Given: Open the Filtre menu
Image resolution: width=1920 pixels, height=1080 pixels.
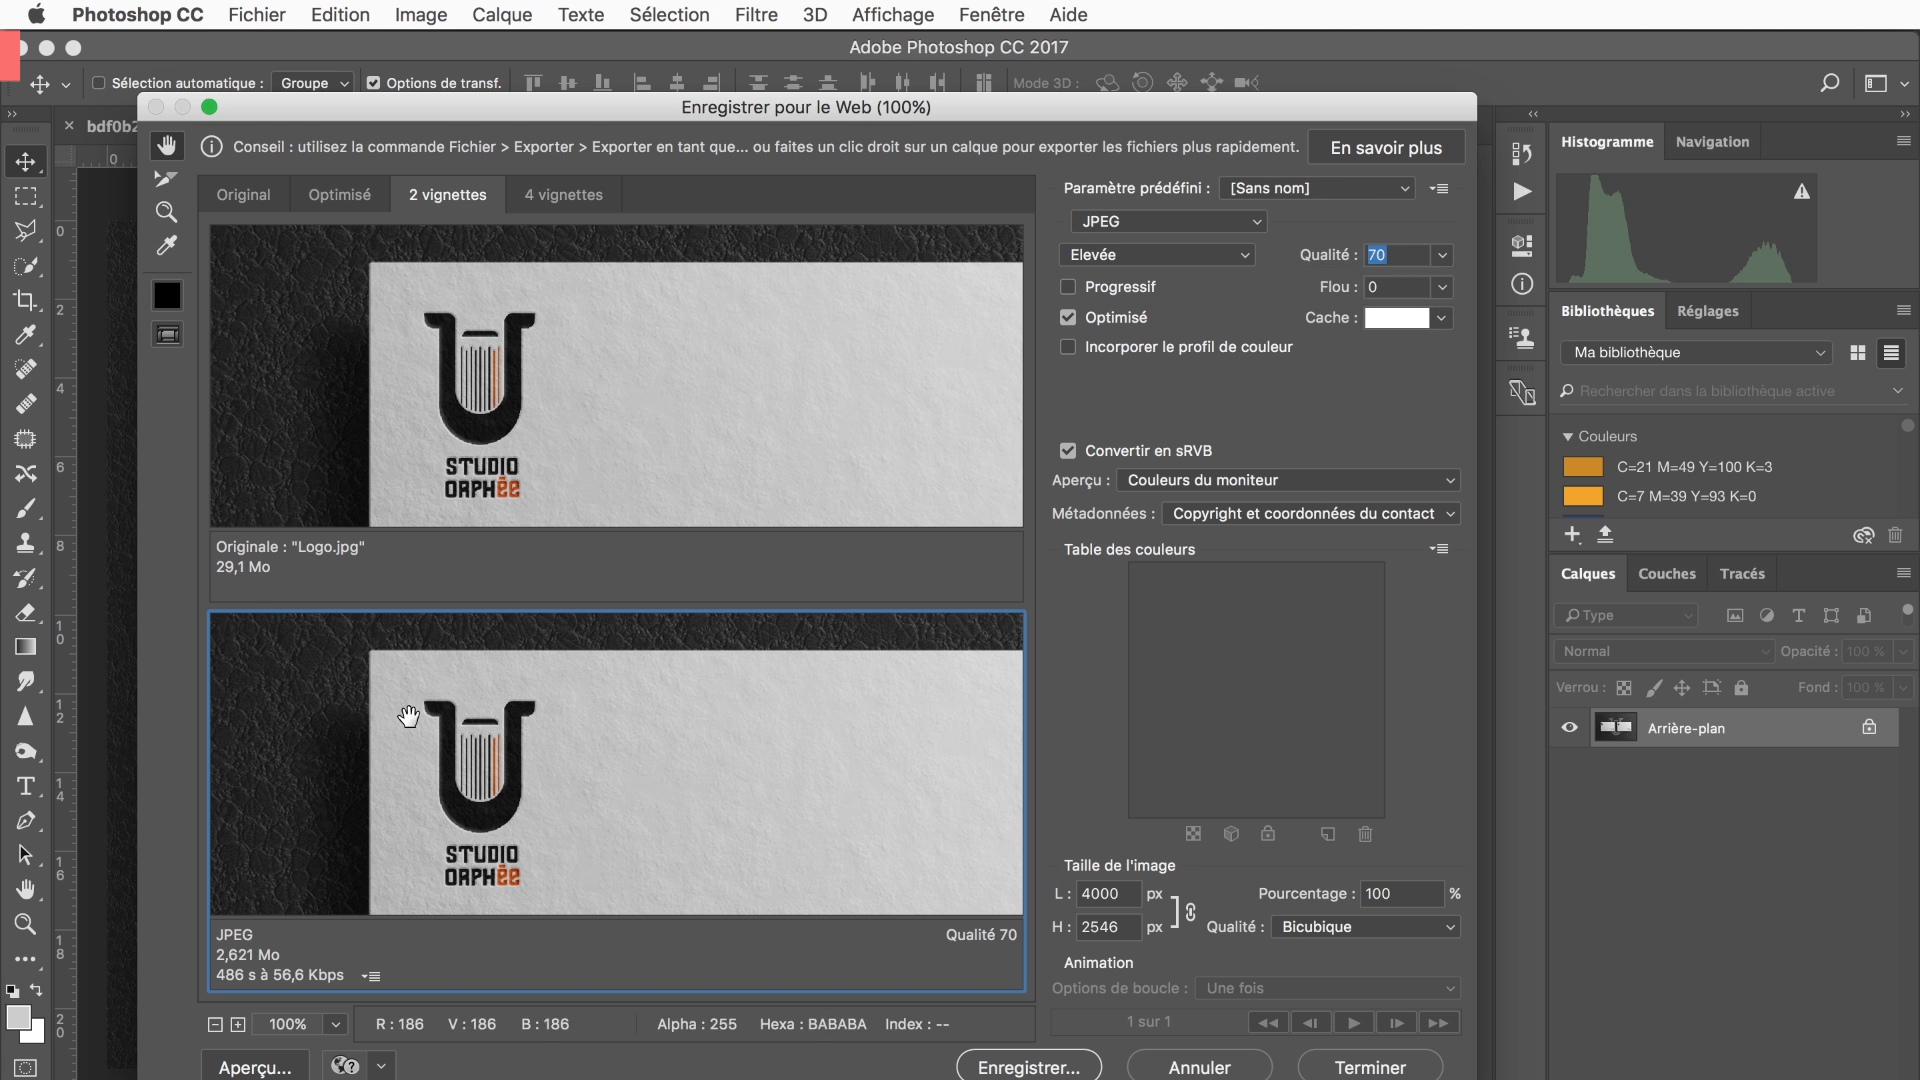Looking at the screenshot, I should 756,15.
